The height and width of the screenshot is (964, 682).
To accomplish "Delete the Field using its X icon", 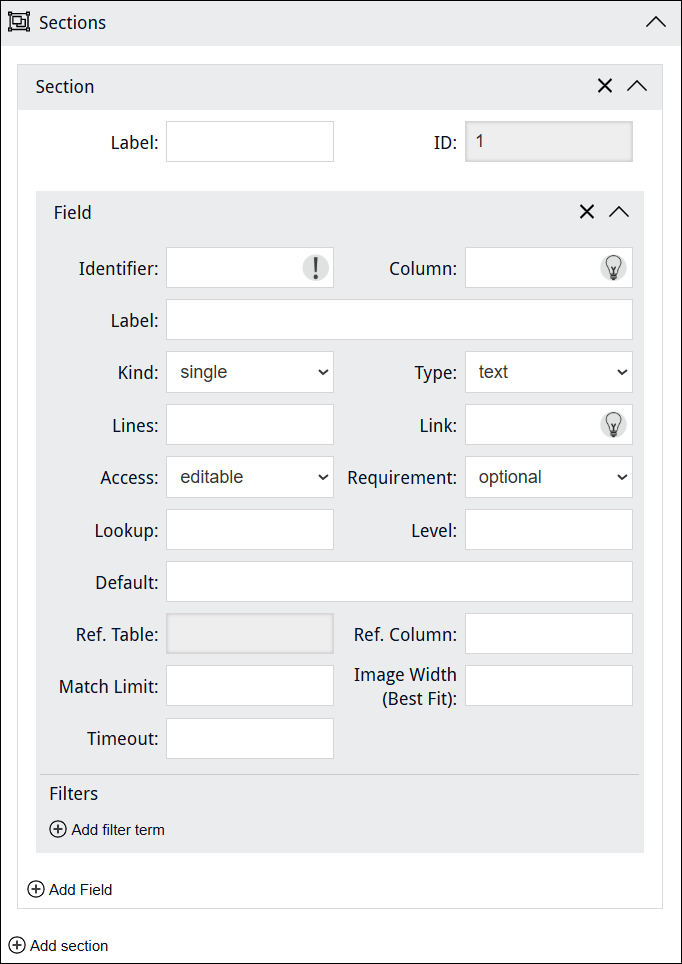I will [x=587, y=212].
